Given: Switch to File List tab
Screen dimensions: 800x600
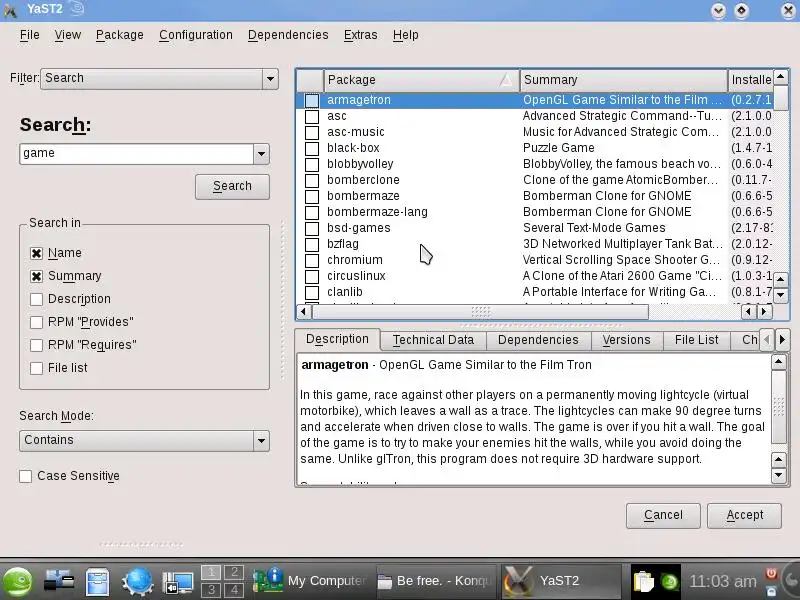Looking at the screenshot, I should [x=696, y=340].
